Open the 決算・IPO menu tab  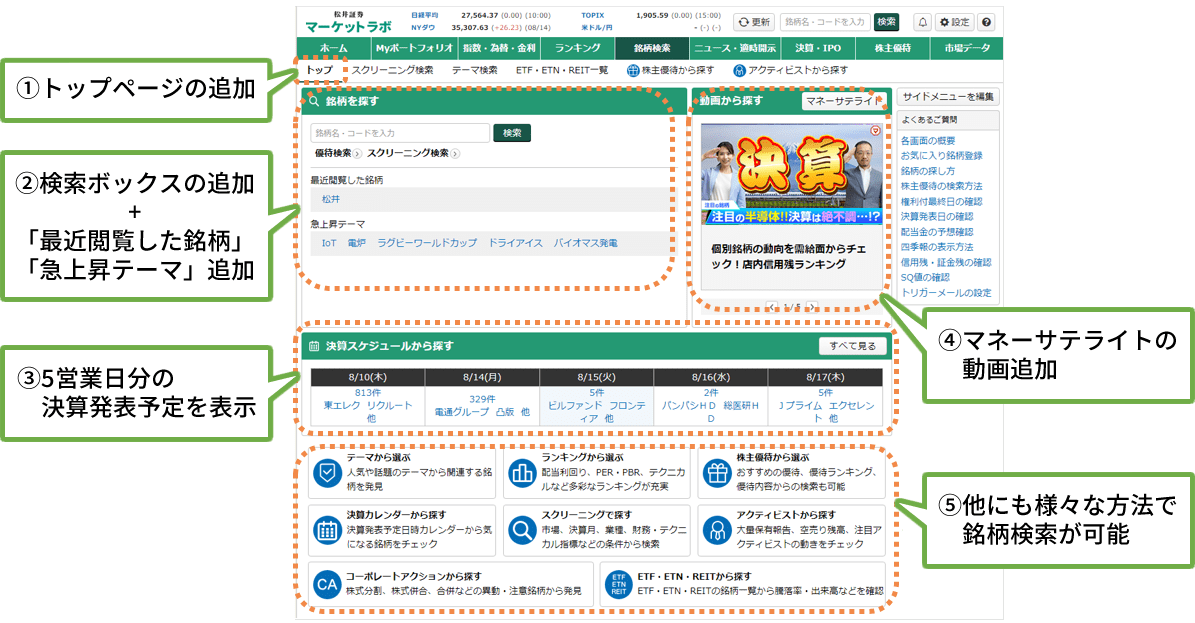click(818, 48)
